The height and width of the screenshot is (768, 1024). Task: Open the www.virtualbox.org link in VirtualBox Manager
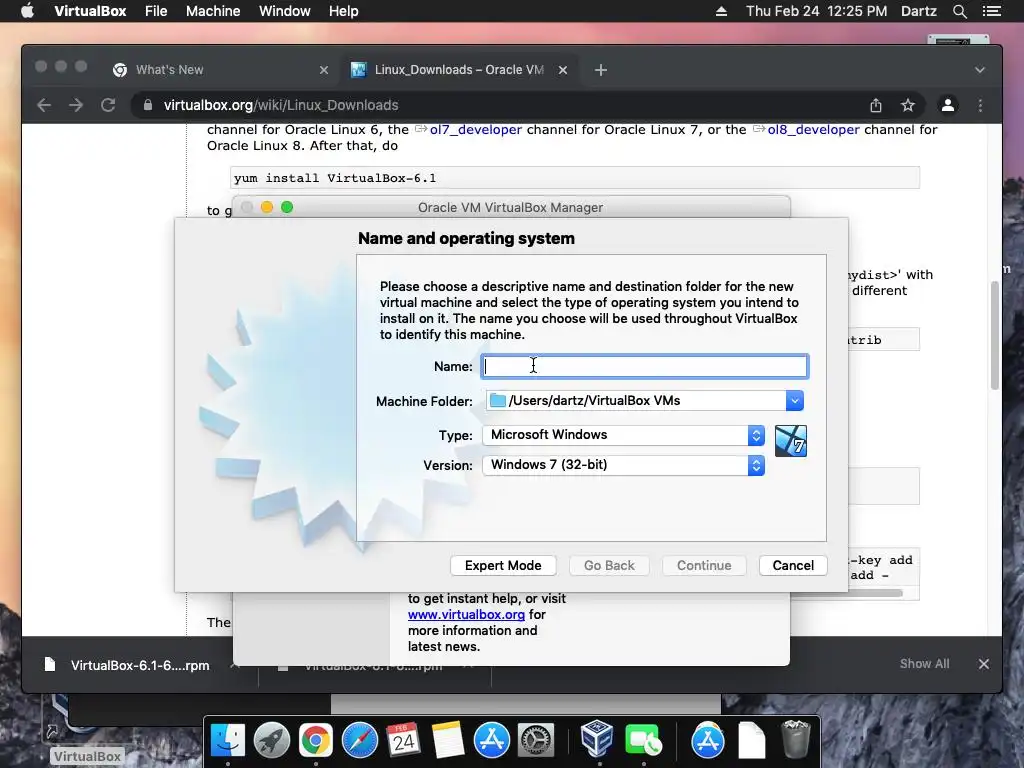pos(466,615)
